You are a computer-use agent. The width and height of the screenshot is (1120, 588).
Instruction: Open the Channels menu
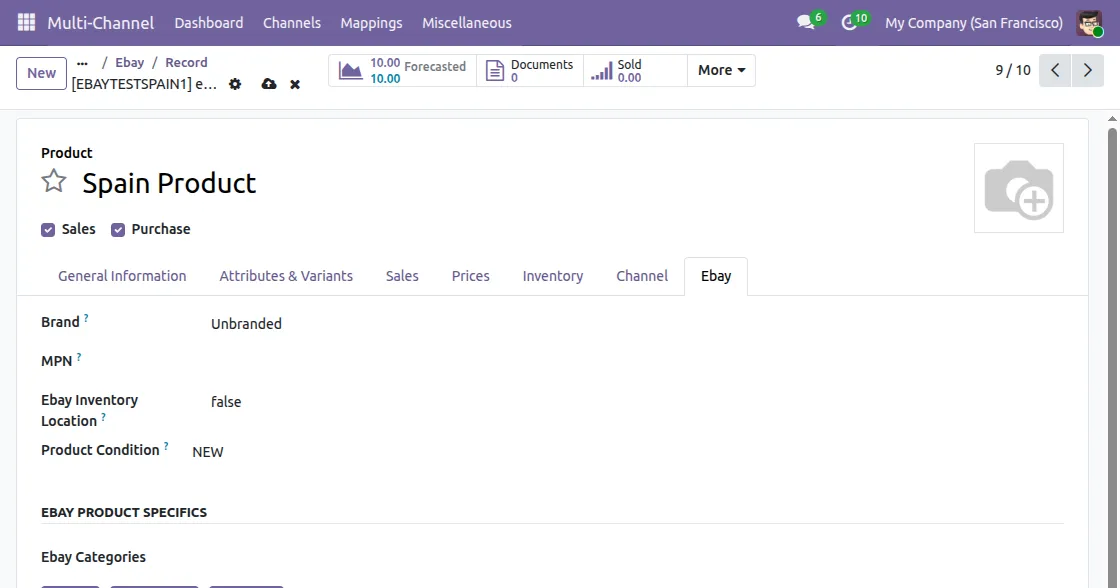(291, 23)
